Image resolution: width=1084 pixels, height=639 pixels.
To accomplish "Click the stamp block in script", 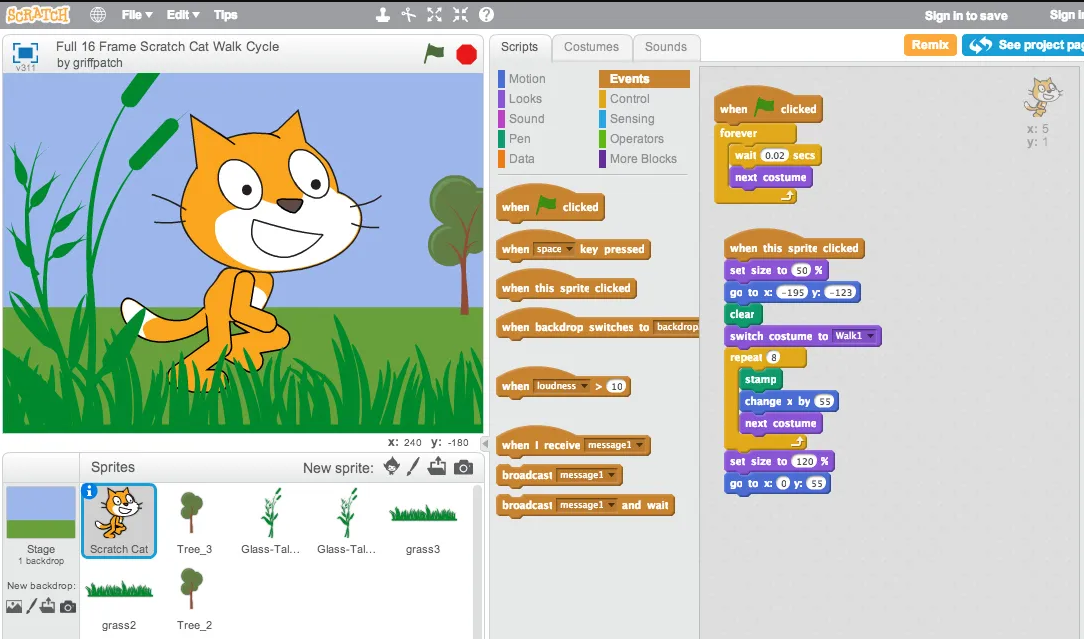I will [760, 379].
